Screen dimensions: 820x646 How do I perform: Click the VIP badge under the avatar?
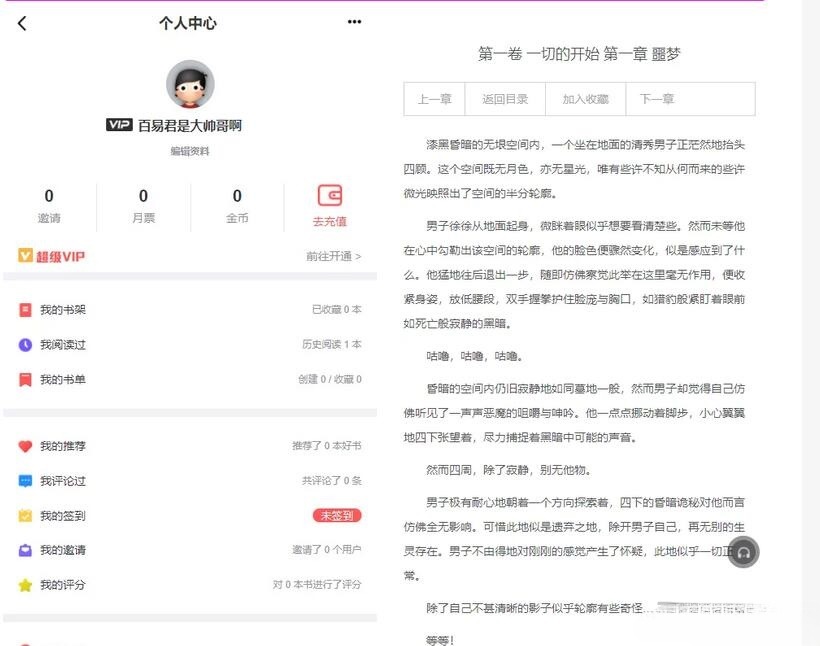point(120,124)
